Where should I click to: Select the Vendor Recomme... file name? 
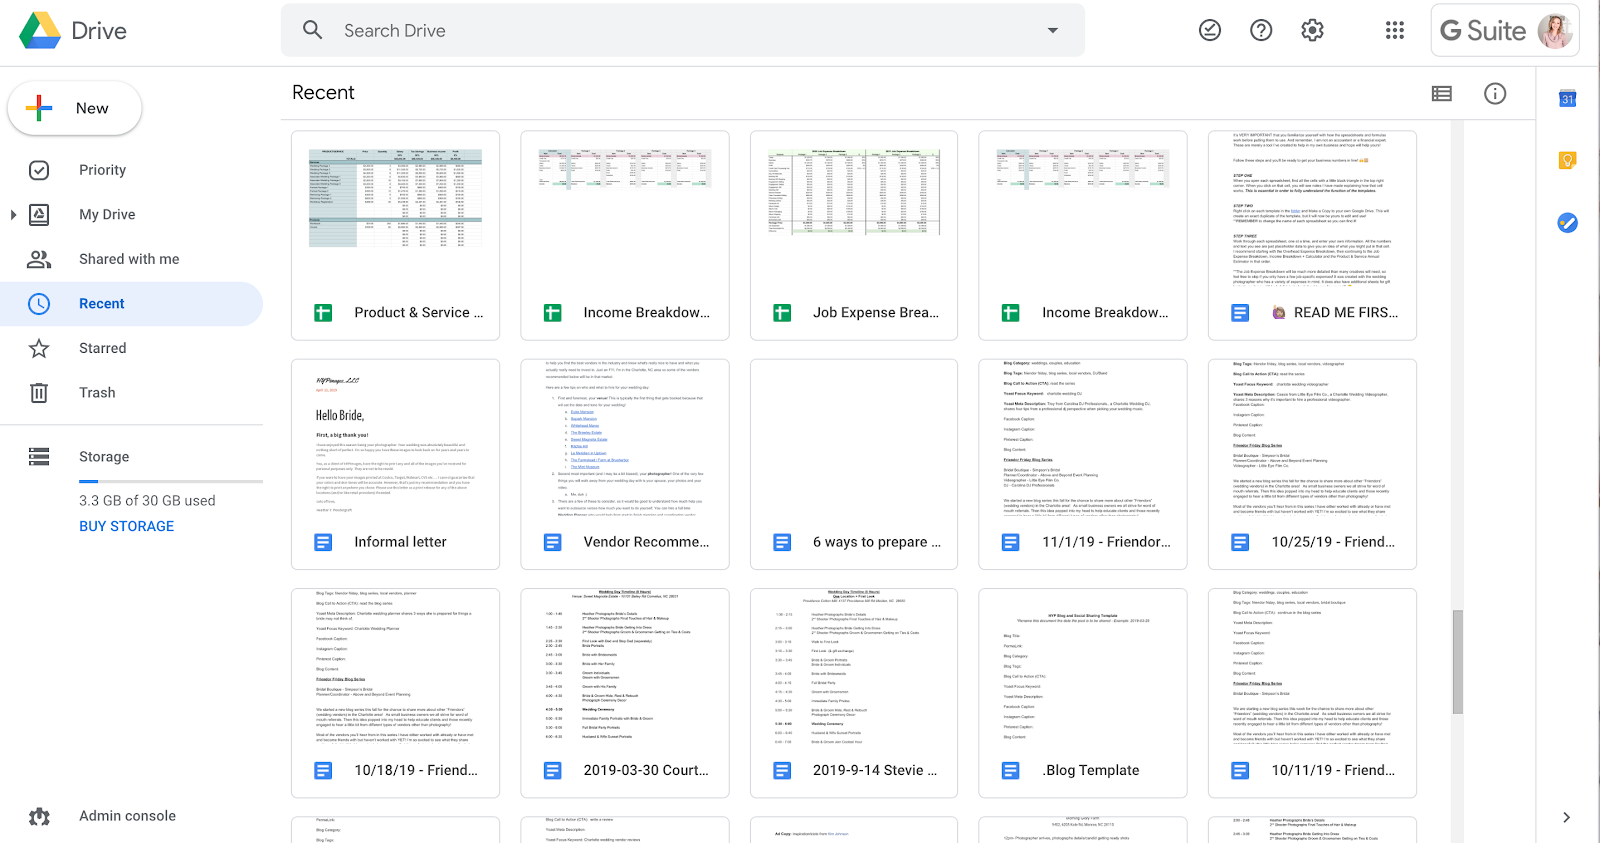(646, 542)
